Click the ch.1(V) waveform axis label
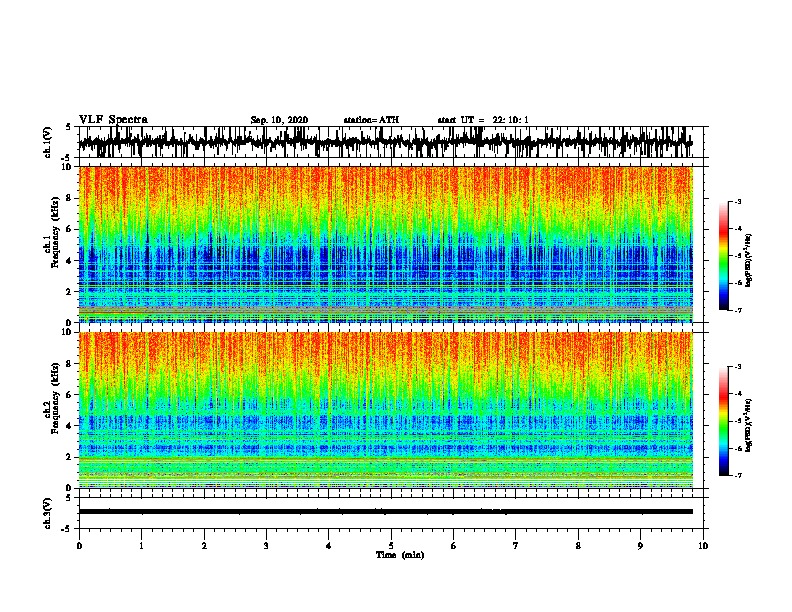Screen dimensions: 792x612 pos(48,142)
